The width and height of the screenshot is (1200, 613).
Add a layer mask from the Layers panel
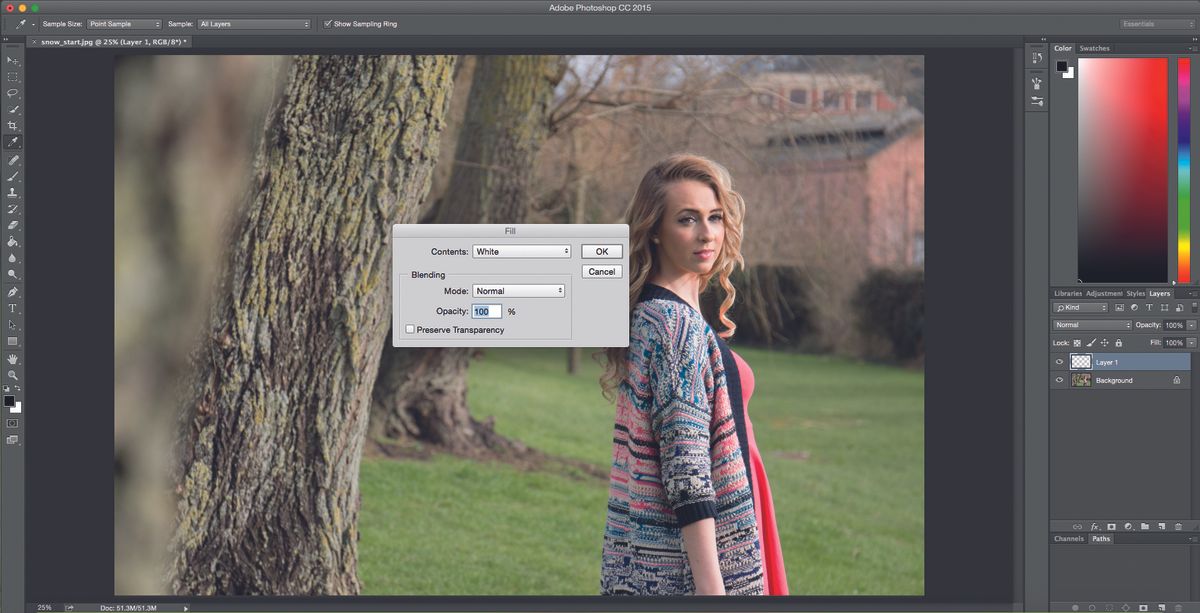coord(1111,526)
